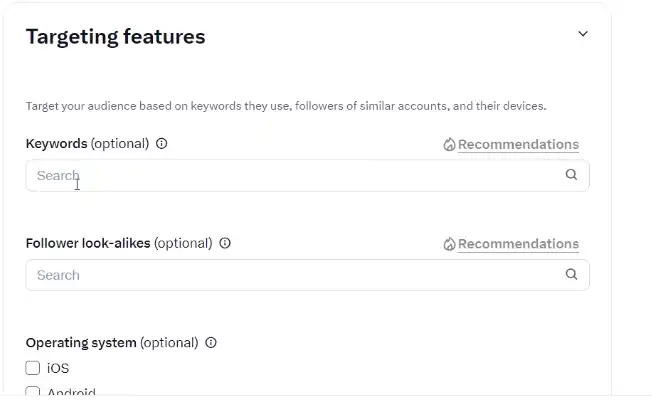652x404 pixels.
Task: Click the magnifier icon in Follower look-alikes search
Action: tap(571, 274)
